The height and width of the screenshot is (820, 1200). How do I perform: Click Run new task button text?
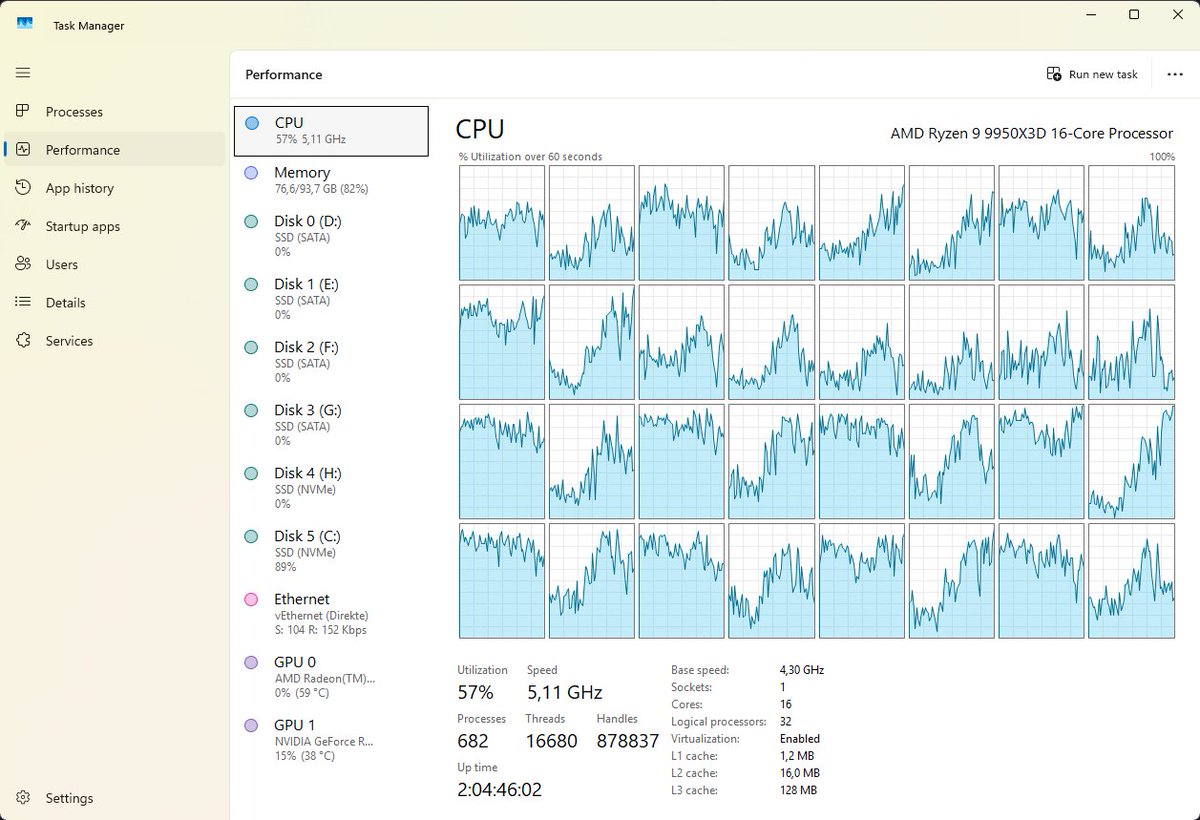pyautogui.click(x=1103, y=74)
